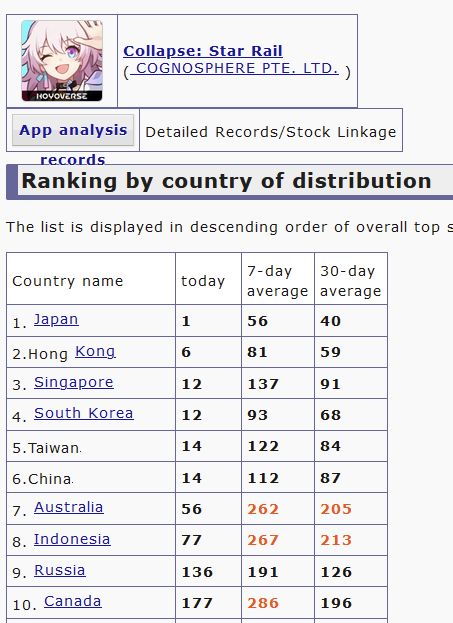Screen dimensions: 453x623
Task: Open the Canada country link
Action: tap(73, 601)
